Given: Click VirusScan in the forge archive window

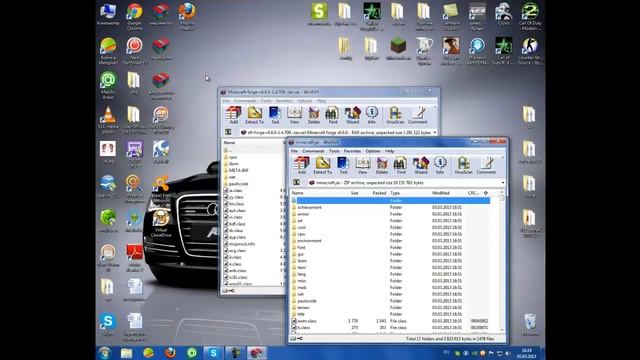Looking at the screenshot, I should coord(395,115).
